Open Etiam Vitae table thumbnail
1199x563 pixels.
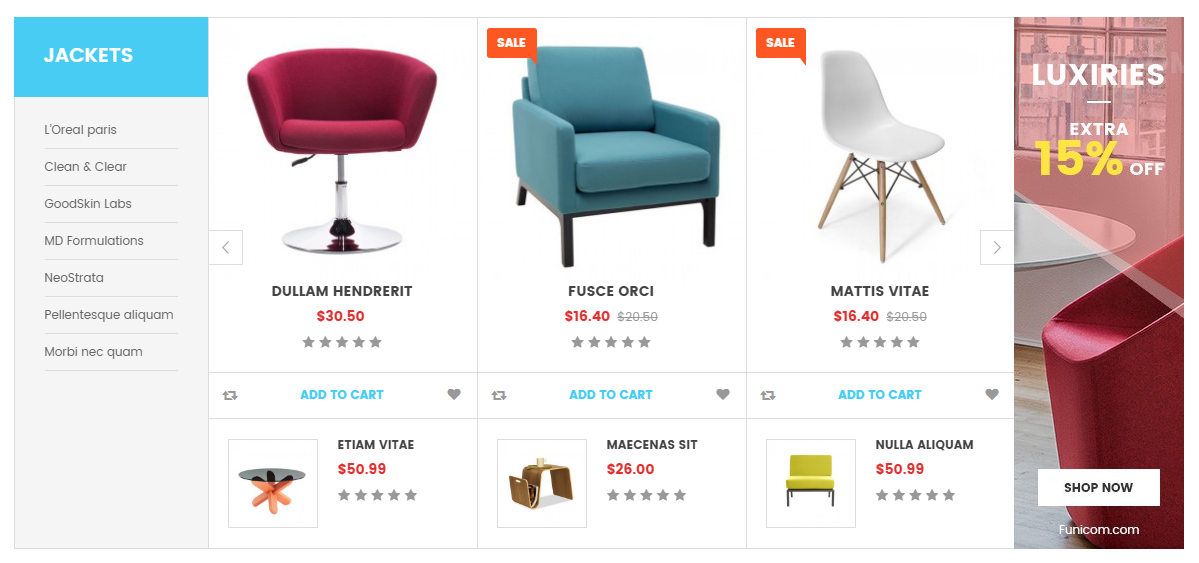tap(273, 483)
